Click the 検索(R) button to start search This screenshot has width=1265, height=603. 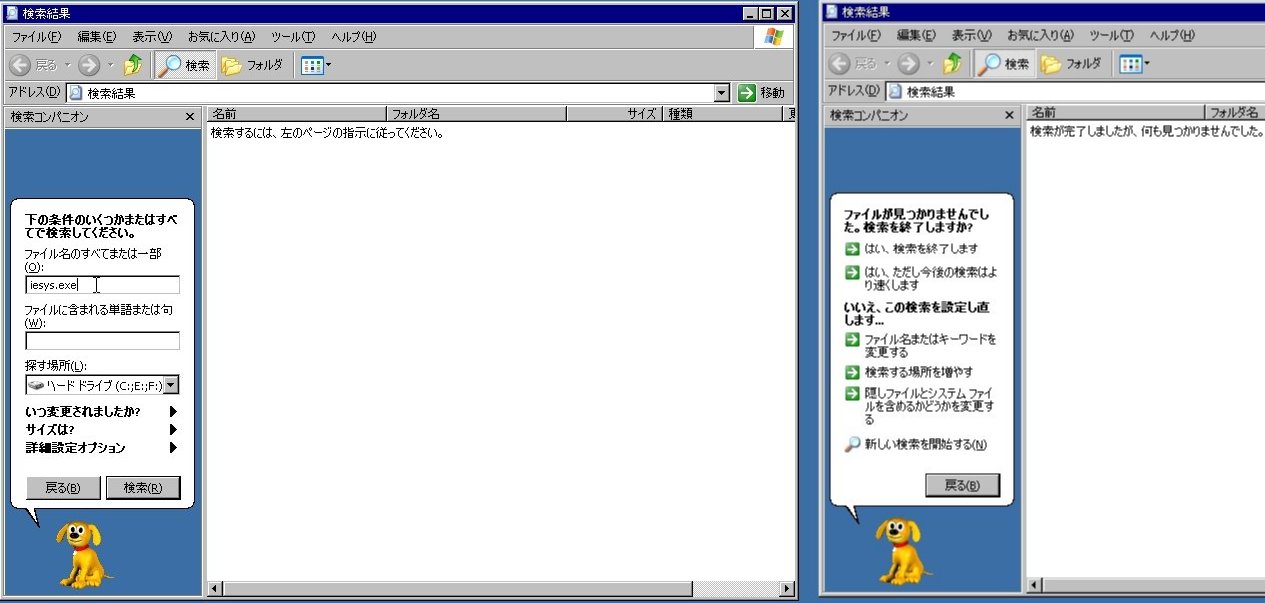pyautogui.click(x=143, y=488)
